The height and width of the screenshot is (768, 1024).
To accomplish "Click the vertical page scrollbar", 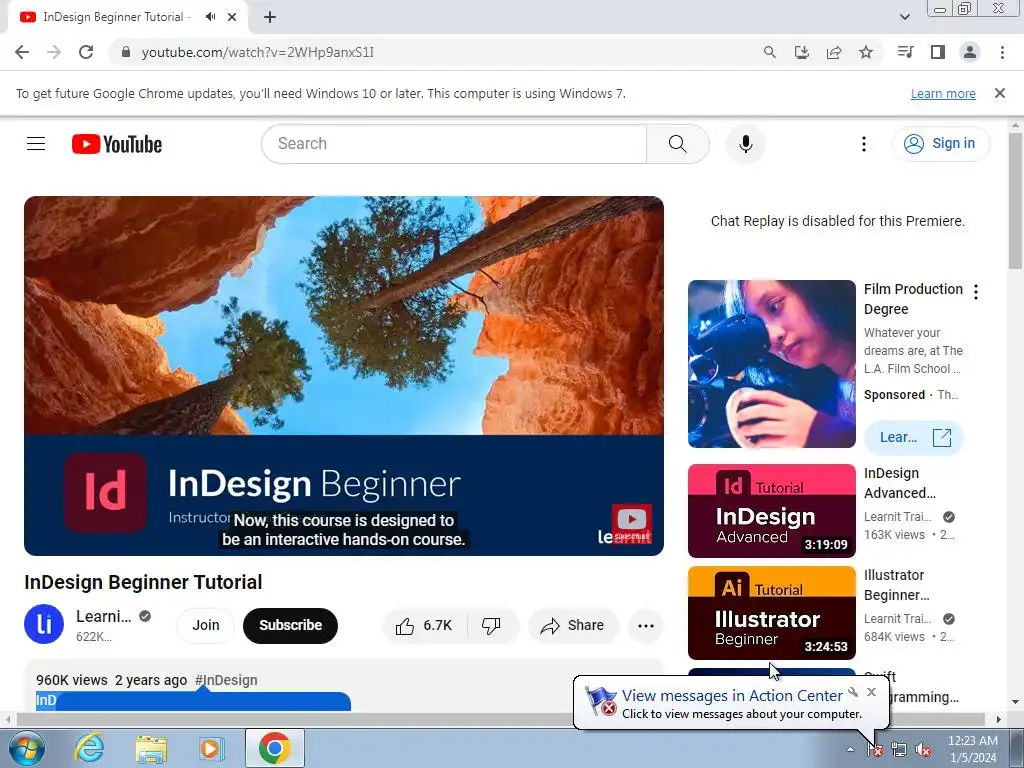I will point(1015,199).
